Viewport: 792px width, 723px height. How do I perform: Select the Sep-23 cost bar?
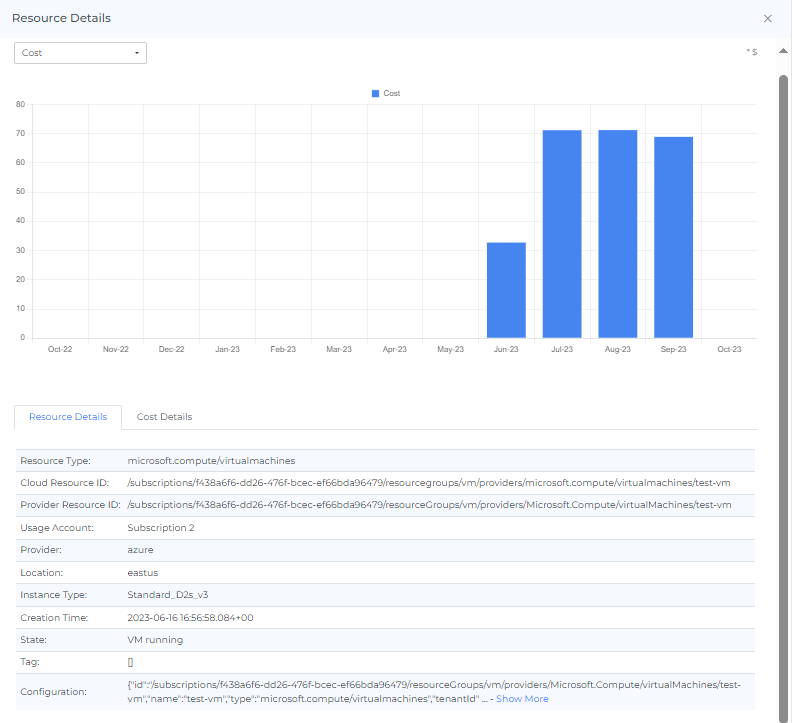[x=673, y=237]
